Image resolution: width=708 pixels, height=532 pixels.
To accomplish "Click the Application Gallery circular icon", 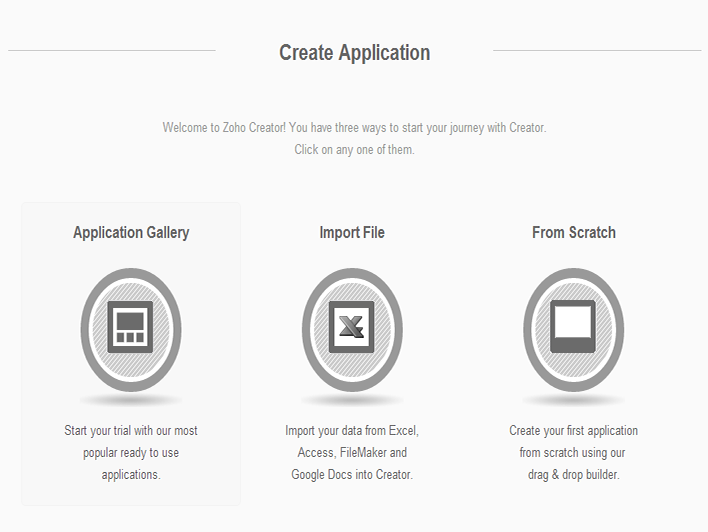I will [x=131, y=330].
